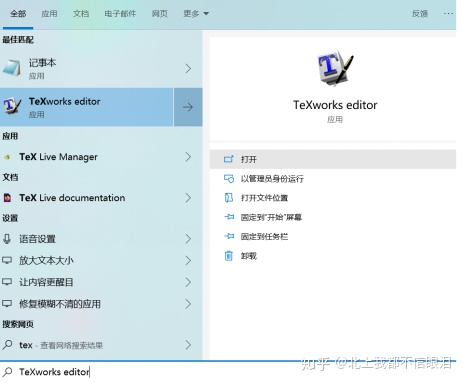Screen dimensions: 463x383
Task: Click the pin icon for 固定到任务栏
Action: pos(229,236)
